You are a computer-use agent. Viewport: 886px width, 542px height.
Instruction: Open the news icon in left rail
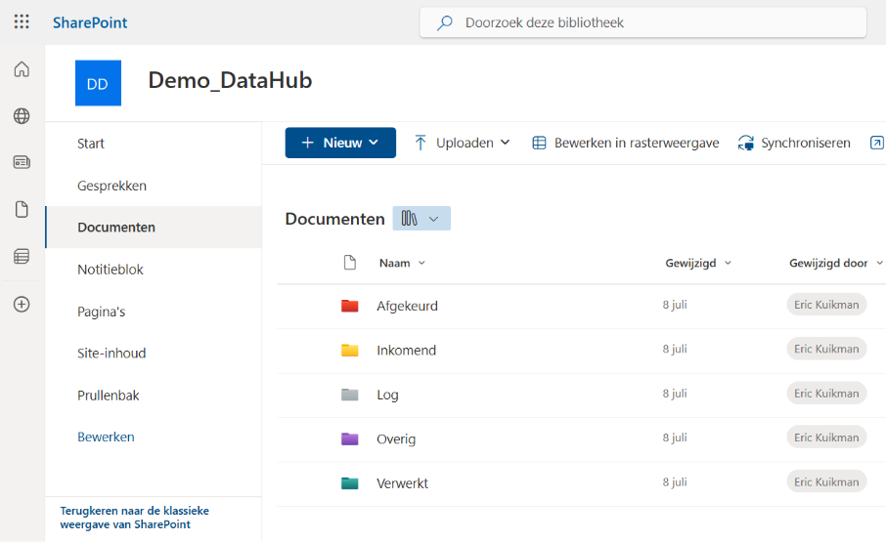coord(21,162)
